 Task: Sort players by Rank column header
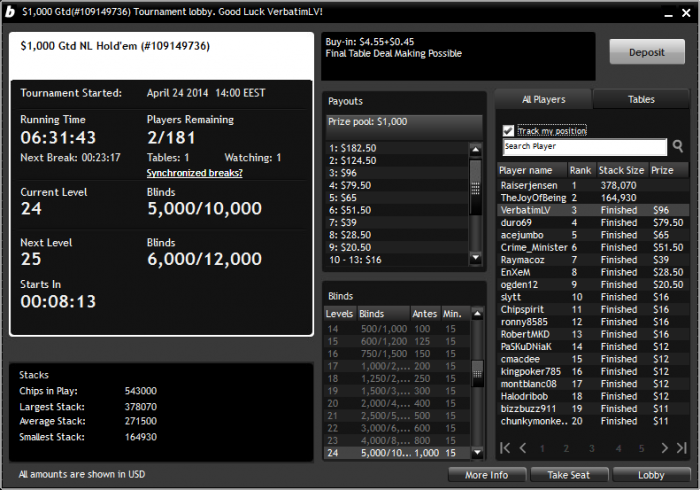tap(580, 170)
